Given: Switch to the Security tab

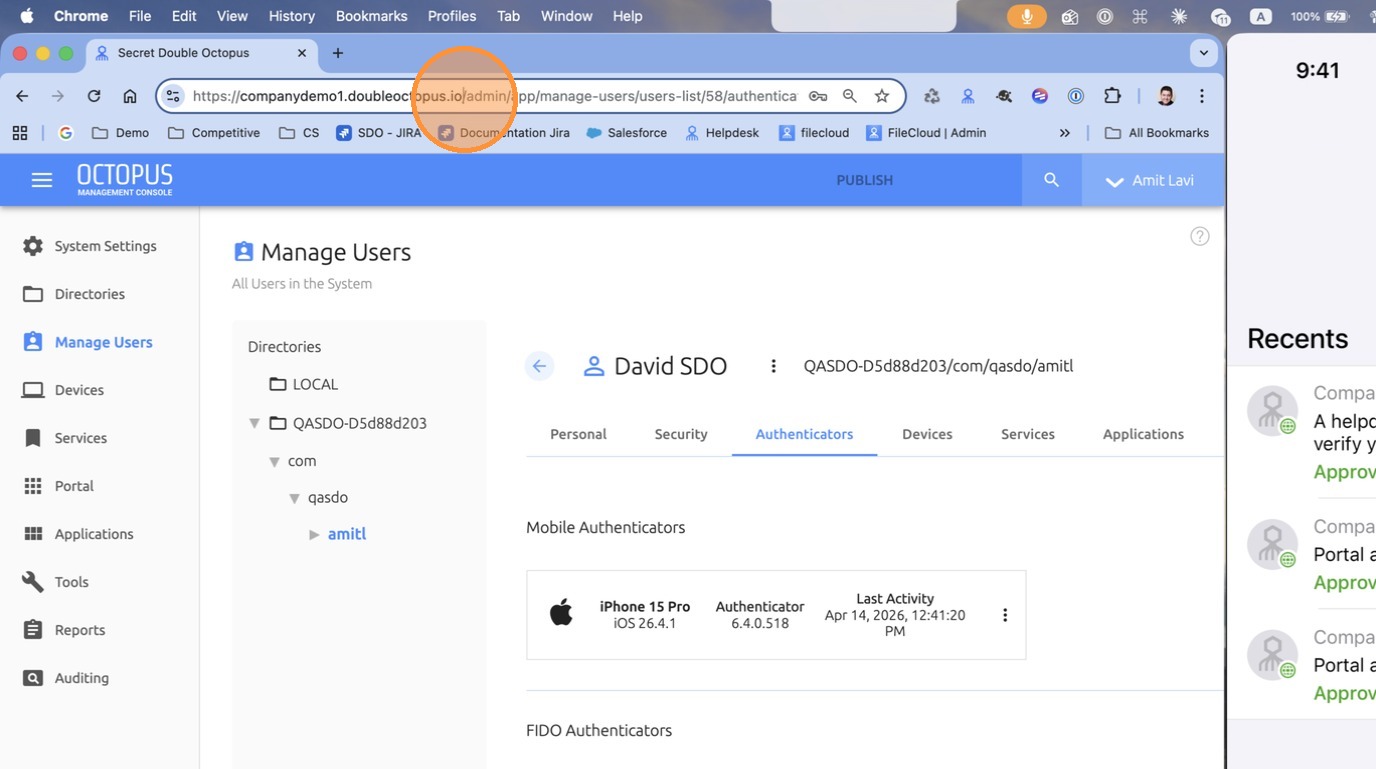Looking at the screenshot, I should [680, 434].
